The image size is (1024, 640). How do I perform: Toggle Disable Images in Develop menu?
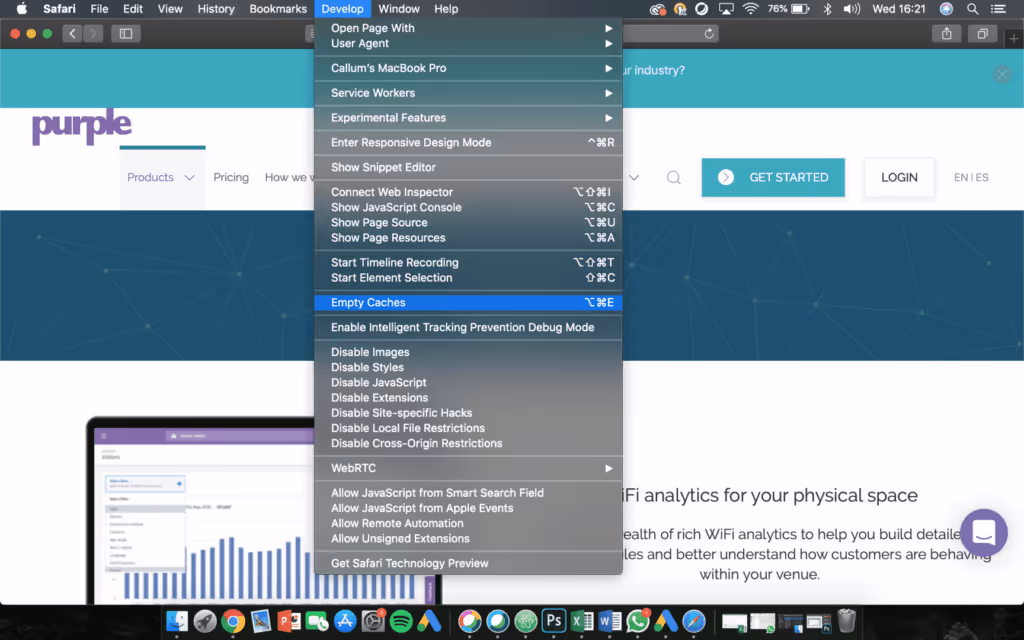tap(468, 352)
